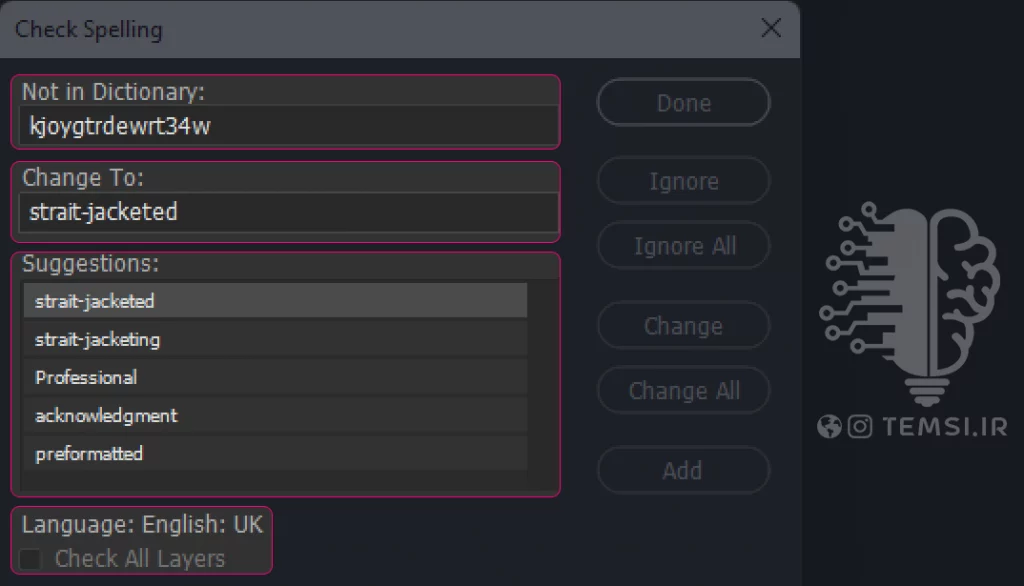
Task: Click the Ignore button
Action: pos(683,181)
